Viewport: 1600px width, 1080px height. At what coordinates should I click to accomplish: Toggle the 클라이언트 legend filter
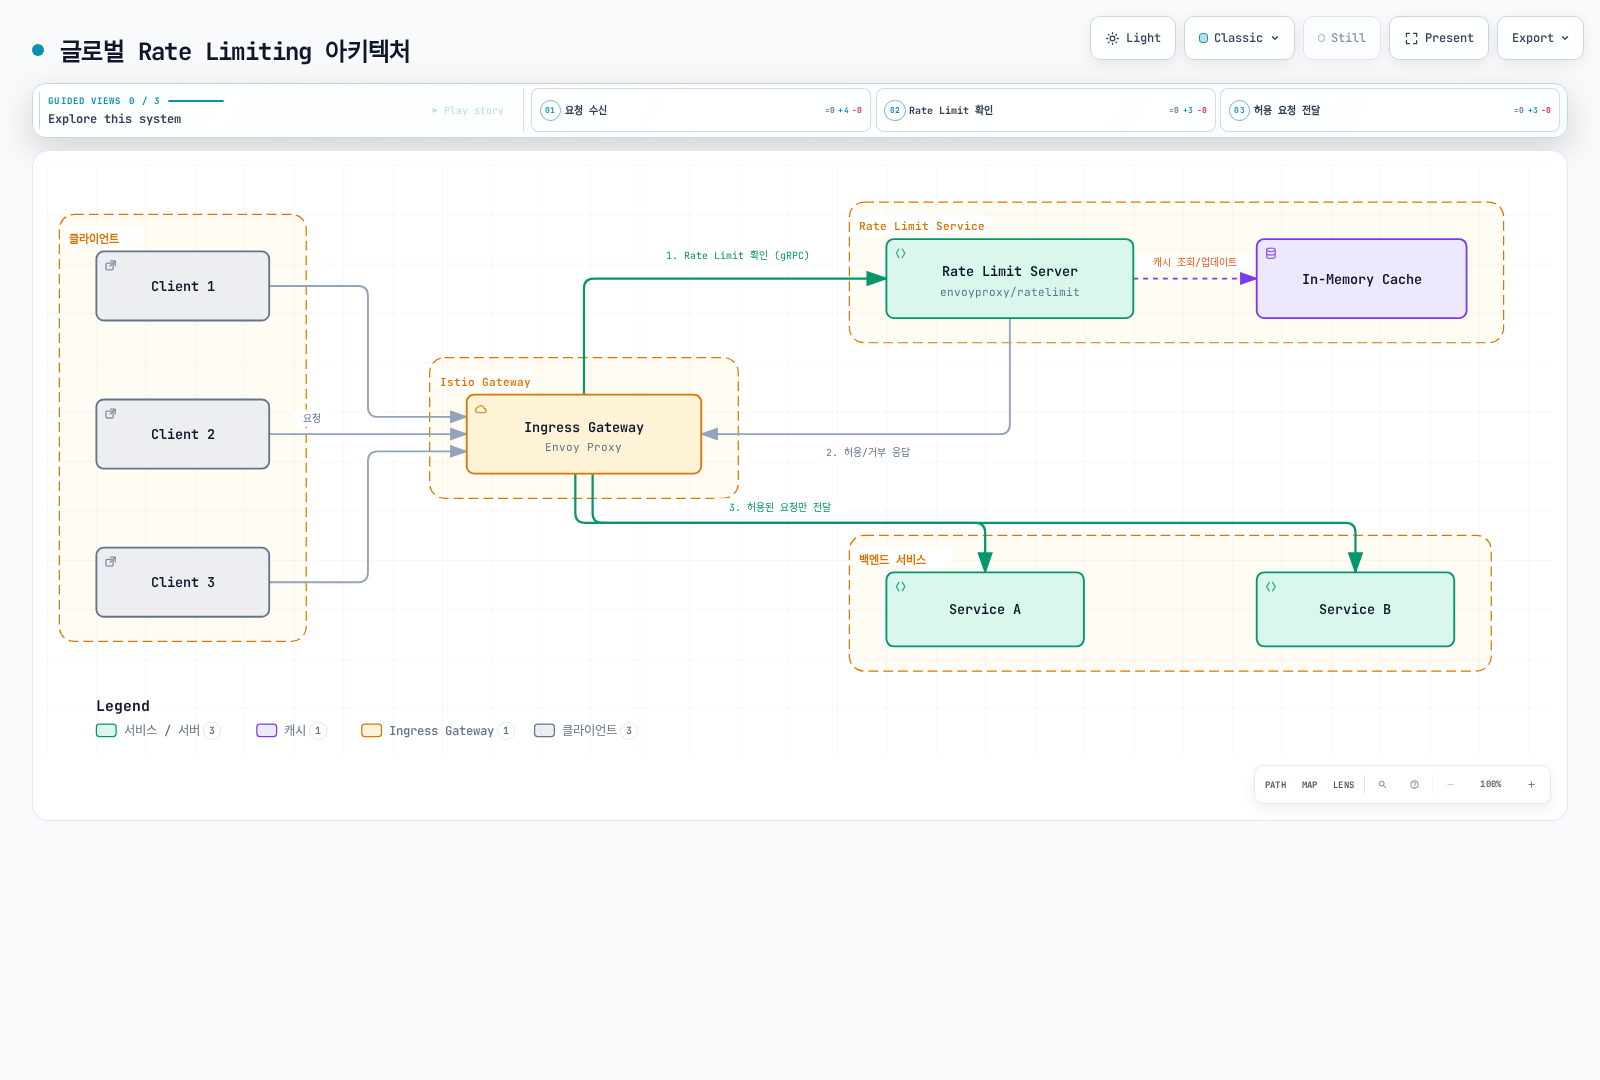pyautogui.click(x=586, y=730)
